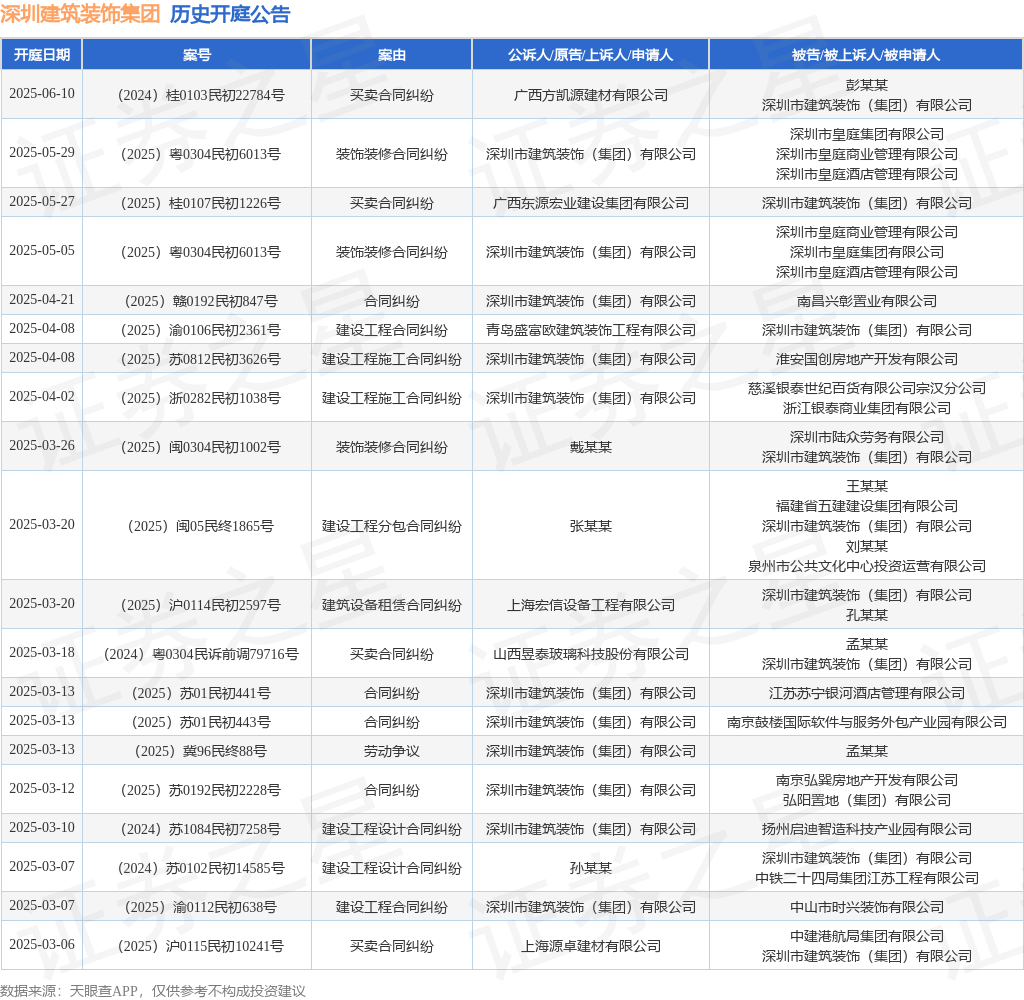Viewport: 1024px width, 1000px height.
Task: Click the date cell 2025-05-05
Action: (x=42, y=250)
